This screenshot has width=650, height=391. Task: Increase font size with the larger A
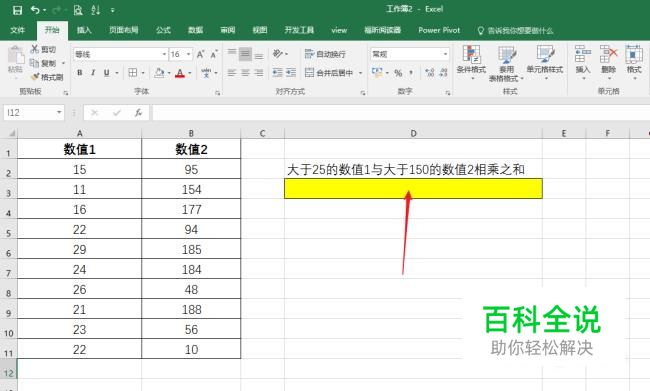pos(200,54)
